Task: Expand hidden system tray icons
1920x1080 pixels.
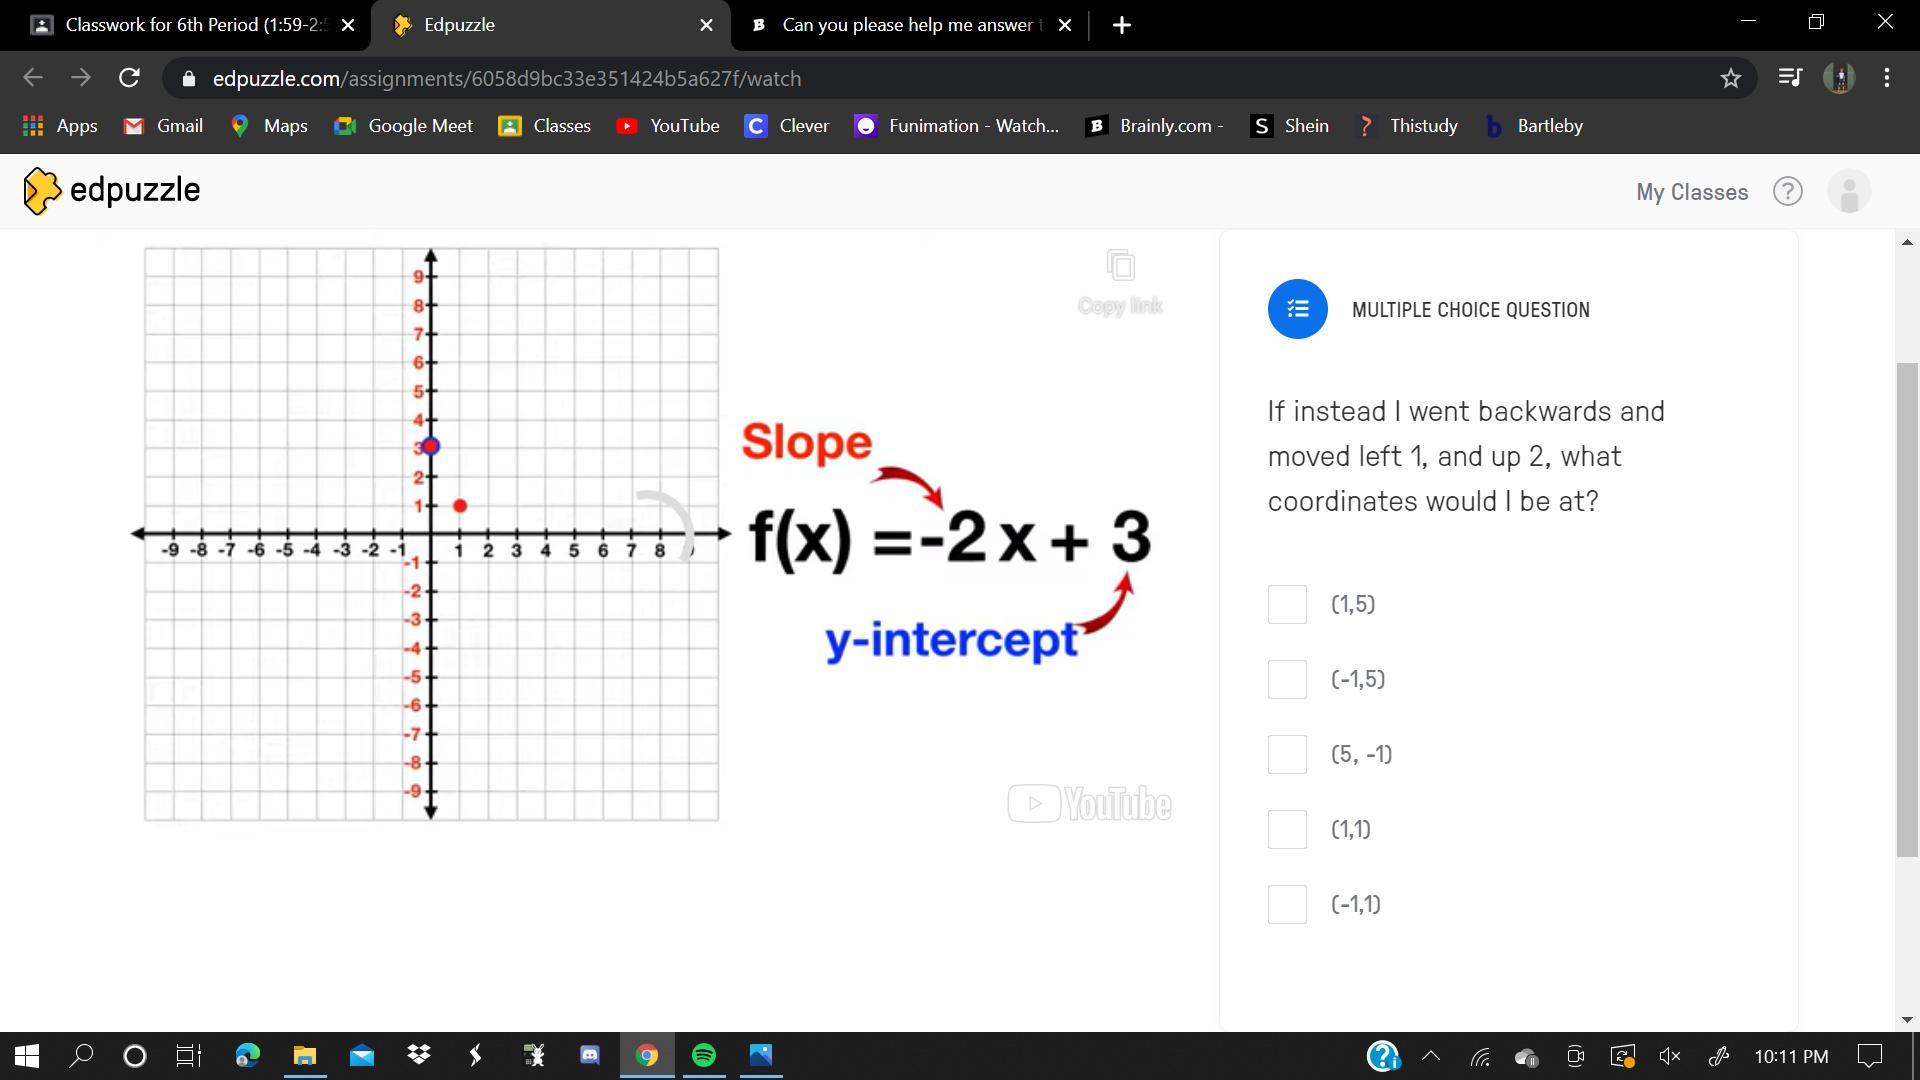Action: 1431,1055
